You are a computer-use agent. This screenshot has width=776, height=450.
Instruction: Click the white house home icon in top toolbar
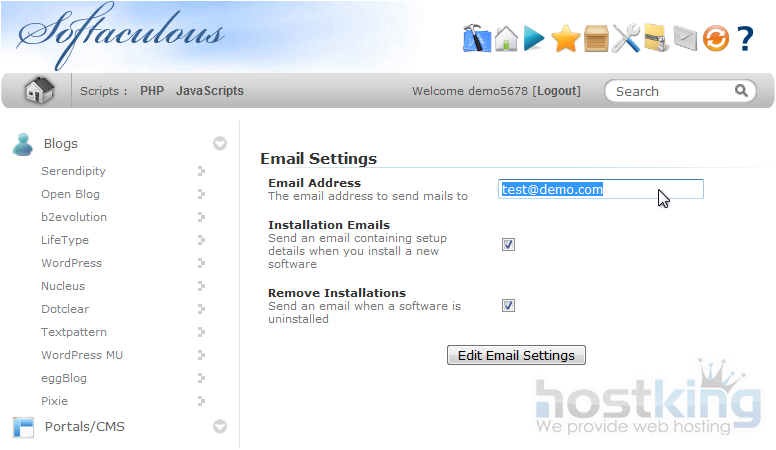point(506,39)
